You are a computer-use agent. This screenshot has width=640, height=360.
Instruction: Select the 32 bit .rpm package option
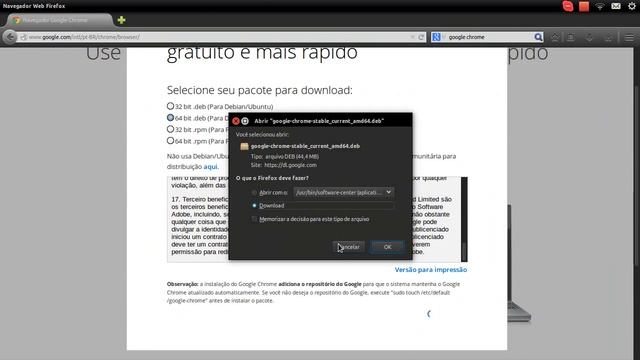170,129
